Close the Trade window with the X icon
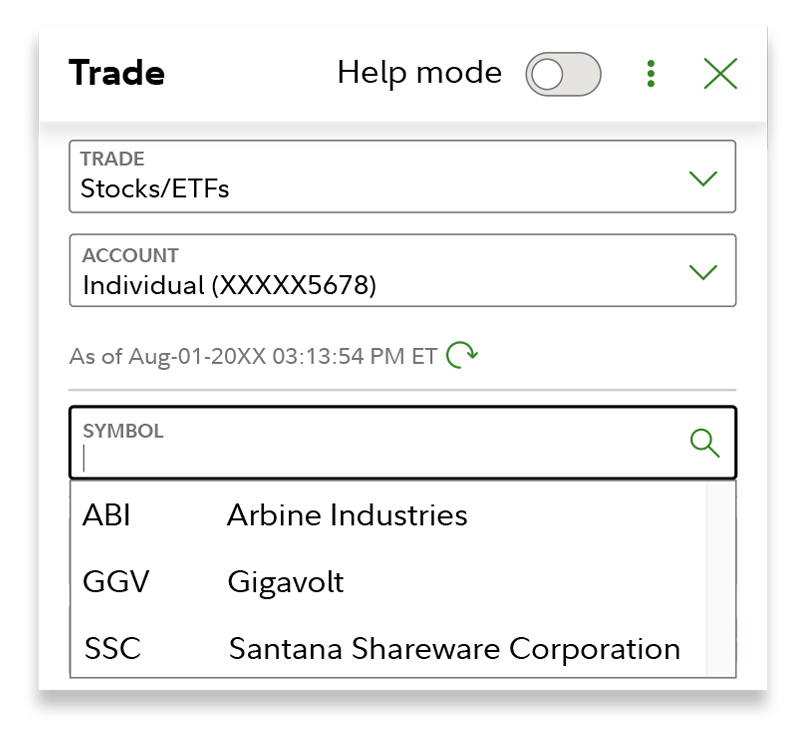This screenshot has width=807, height=731. pyautogui.click(x=719, y=73)
